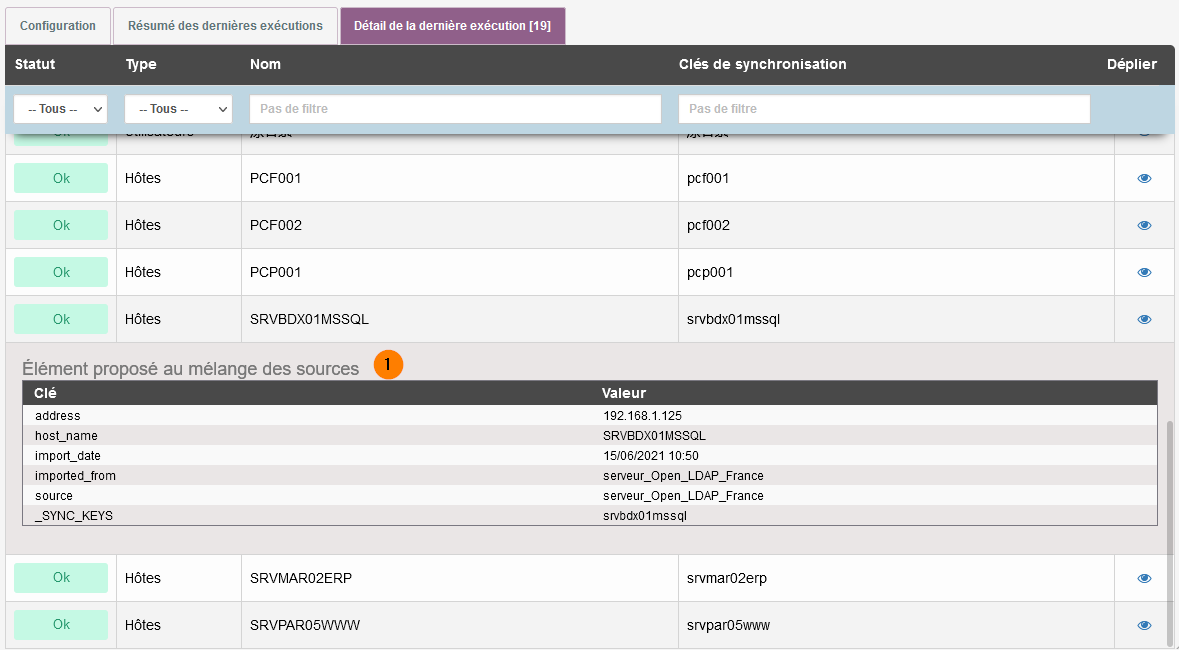1179x650 pixels.
Task: Toggle SRVMAR02ERP row details eye icon
Action: click(x=1144, y=578)
